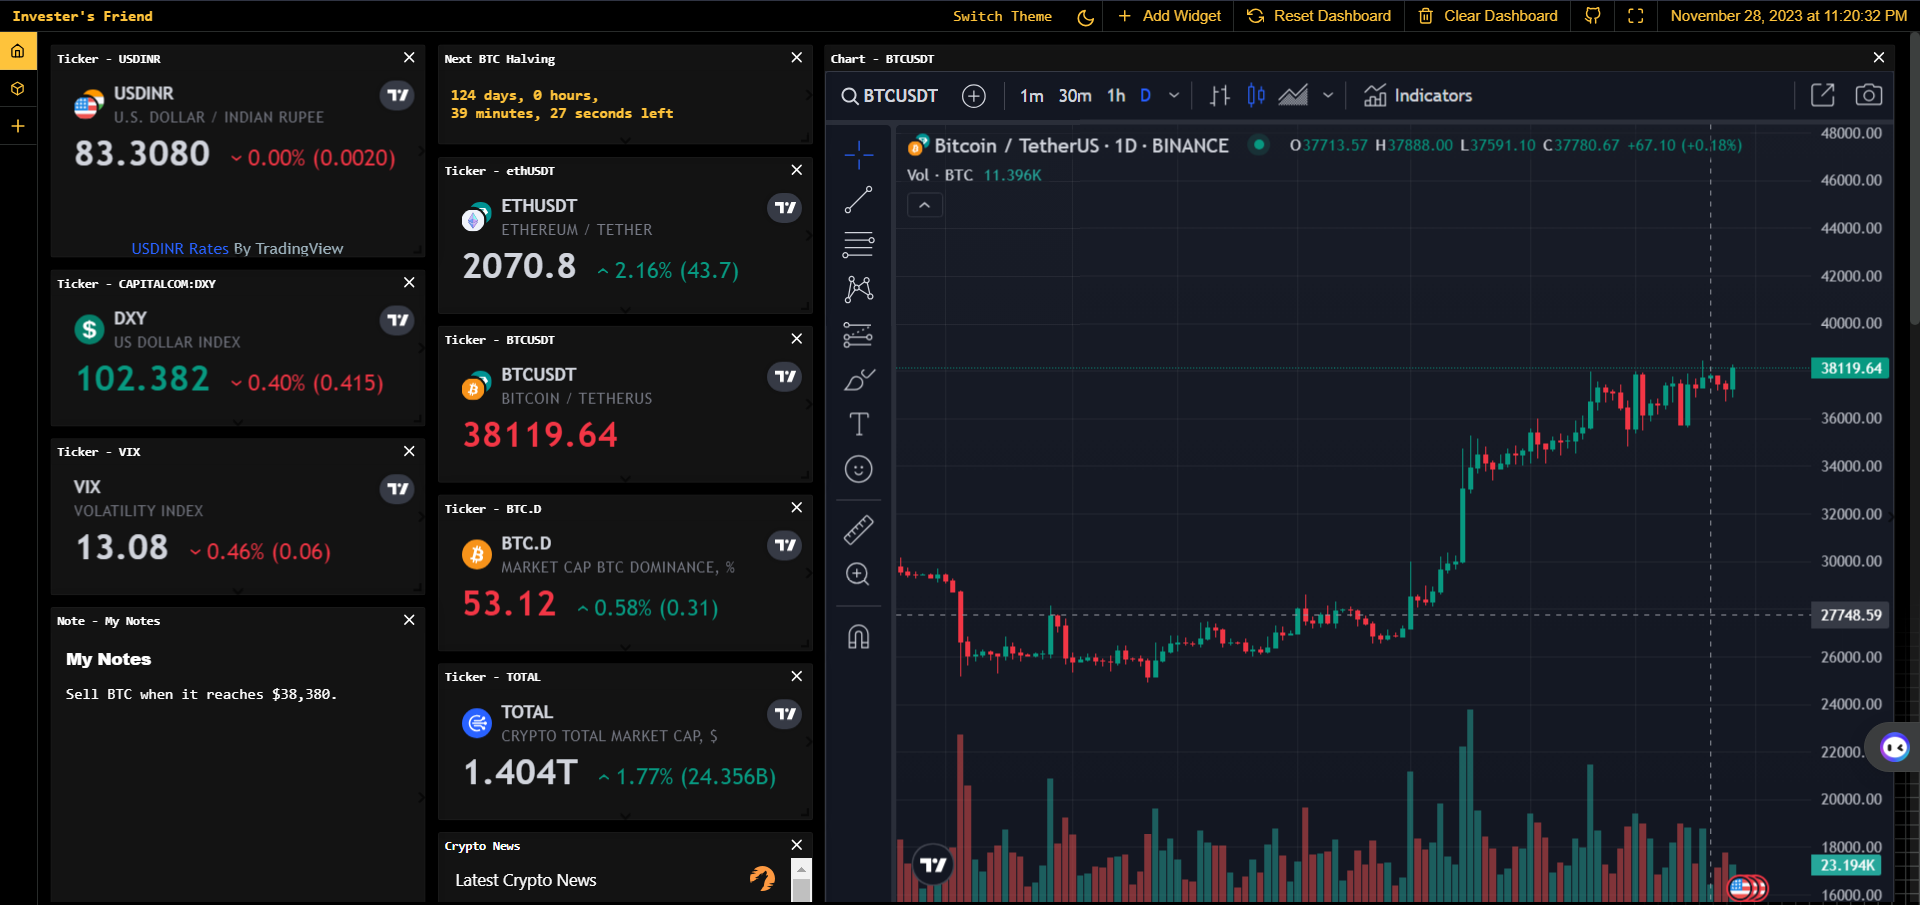The height and width of the screenshot is (905, 1920).
Task: Open the USDINR Rates link
Action: click(180, 248)
